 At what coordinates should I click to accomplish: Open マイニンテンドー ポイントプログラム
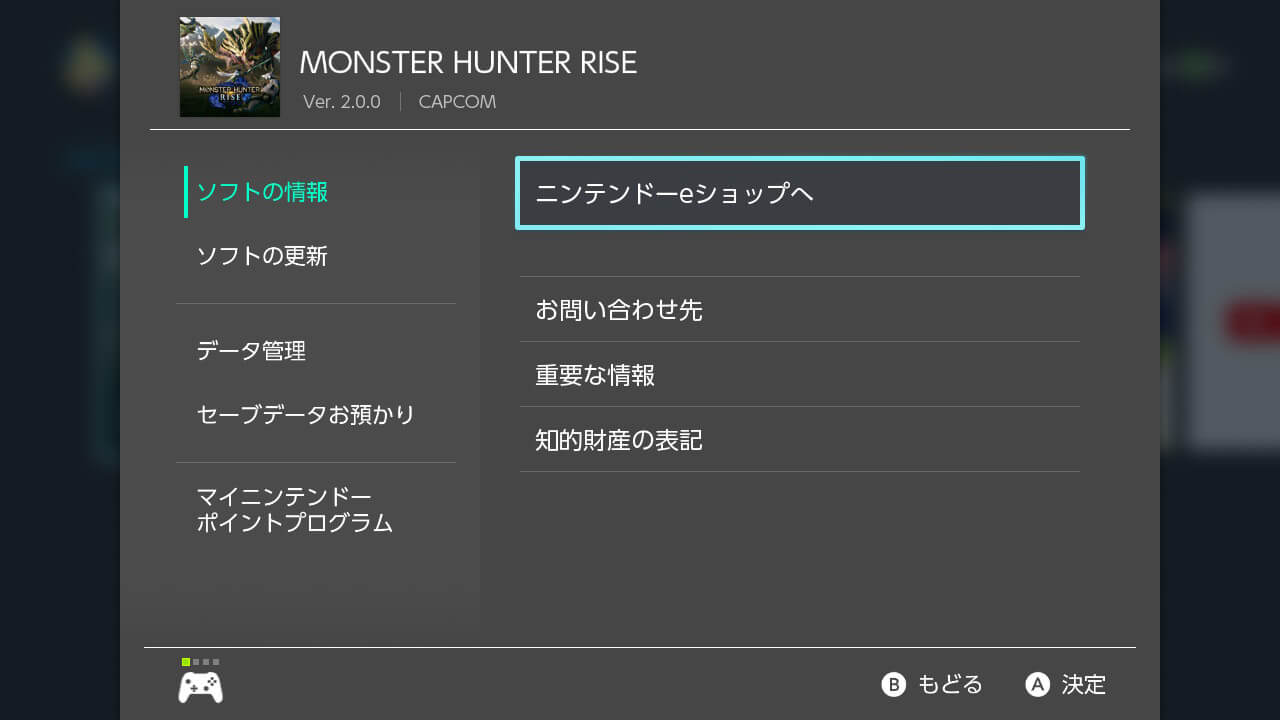[x=294, y=510]
